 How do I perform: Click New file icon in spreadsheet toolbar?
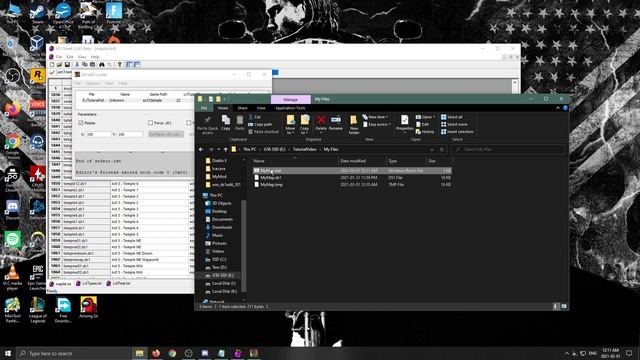click(x=52, y=64)
